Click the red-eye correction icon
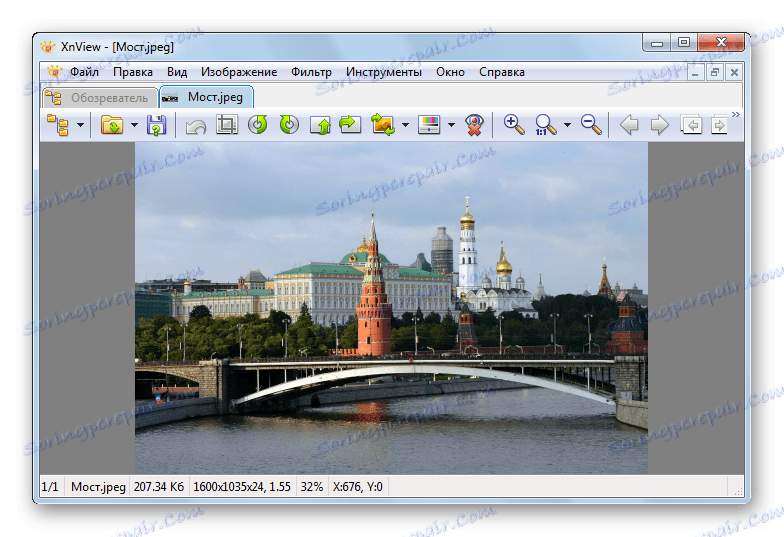The width and height of the screenshot is (784, 537). coord(474,125)
